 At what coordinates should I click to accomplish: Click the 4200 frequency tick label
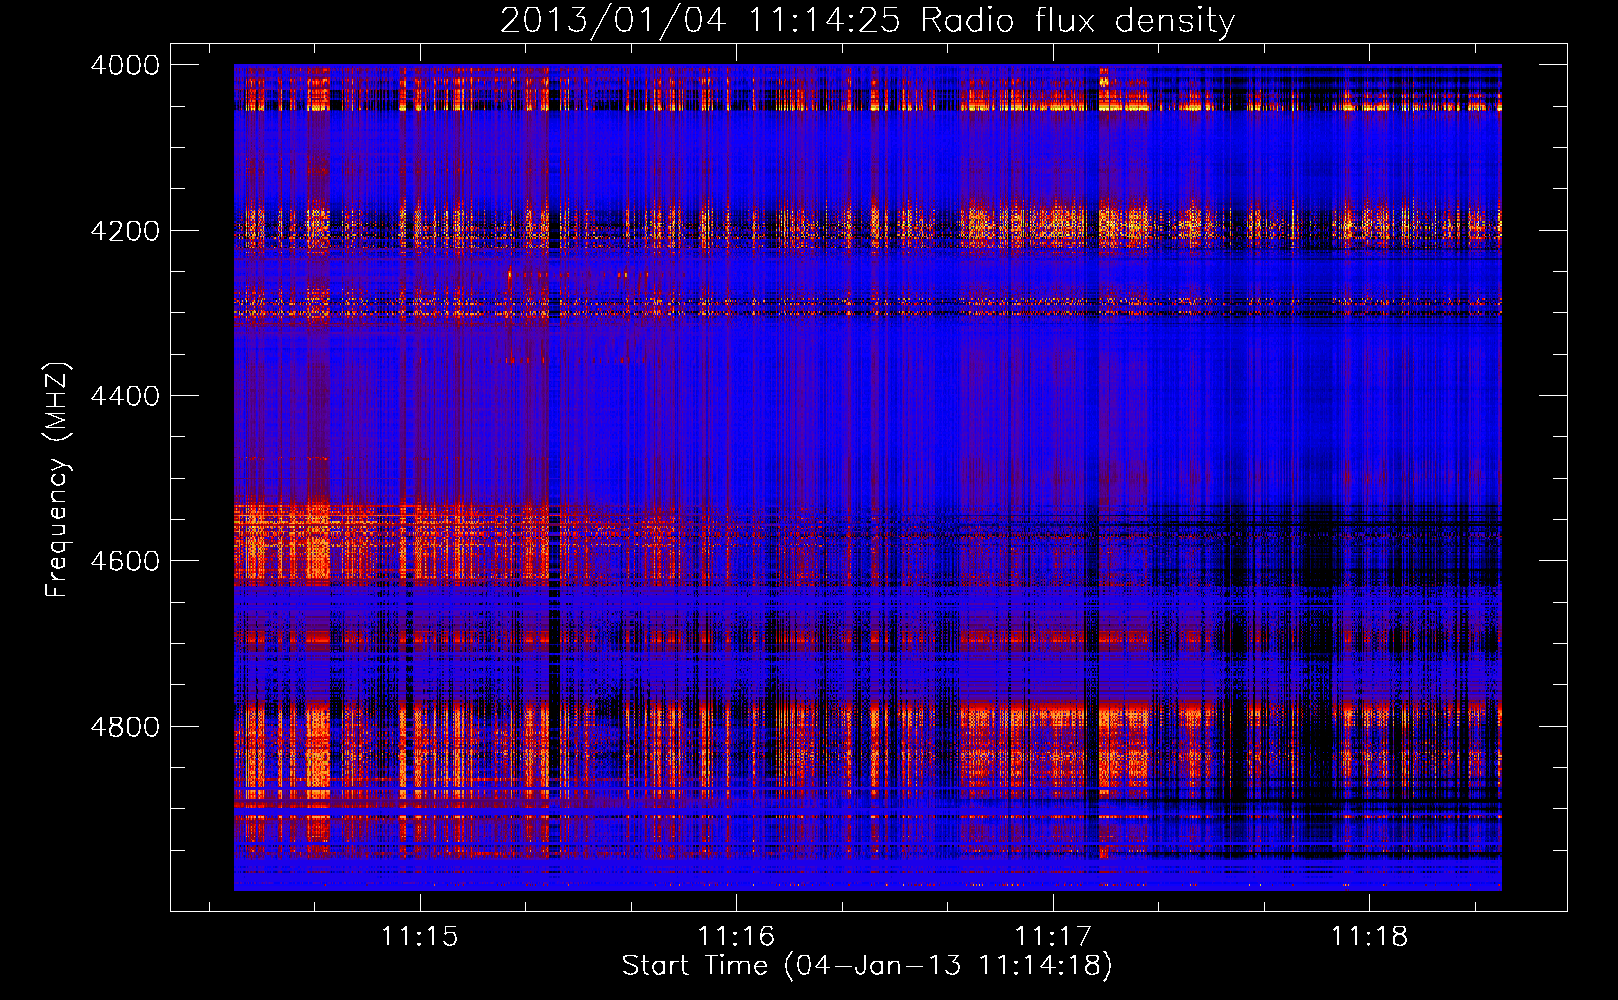[x=124, y=231]
